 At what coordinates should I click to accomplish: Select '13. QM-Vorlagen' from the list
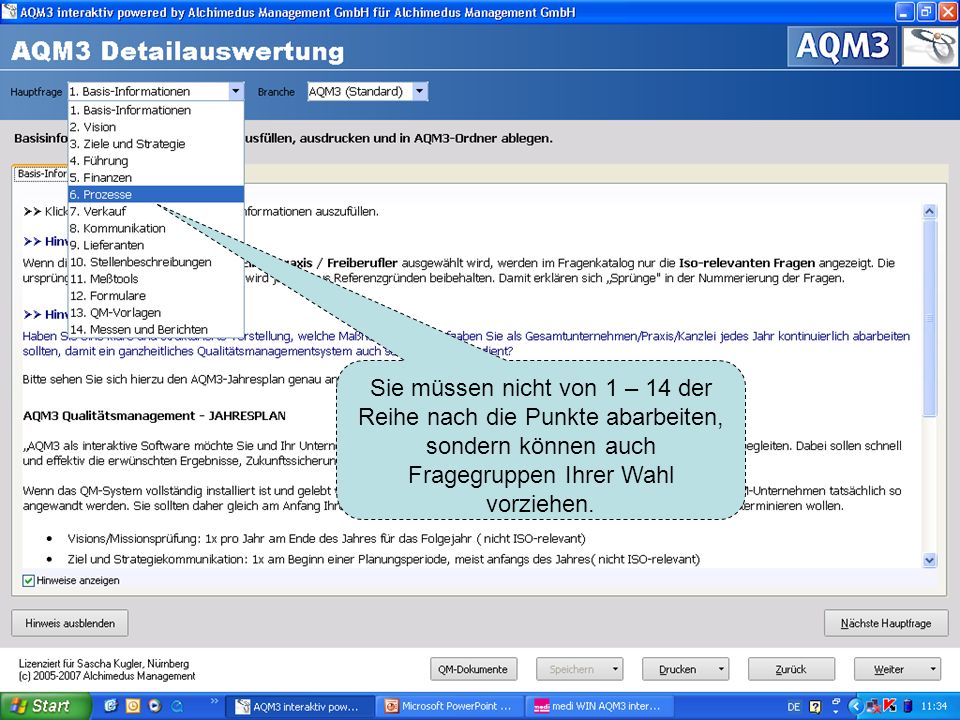(x=156, y=312)
